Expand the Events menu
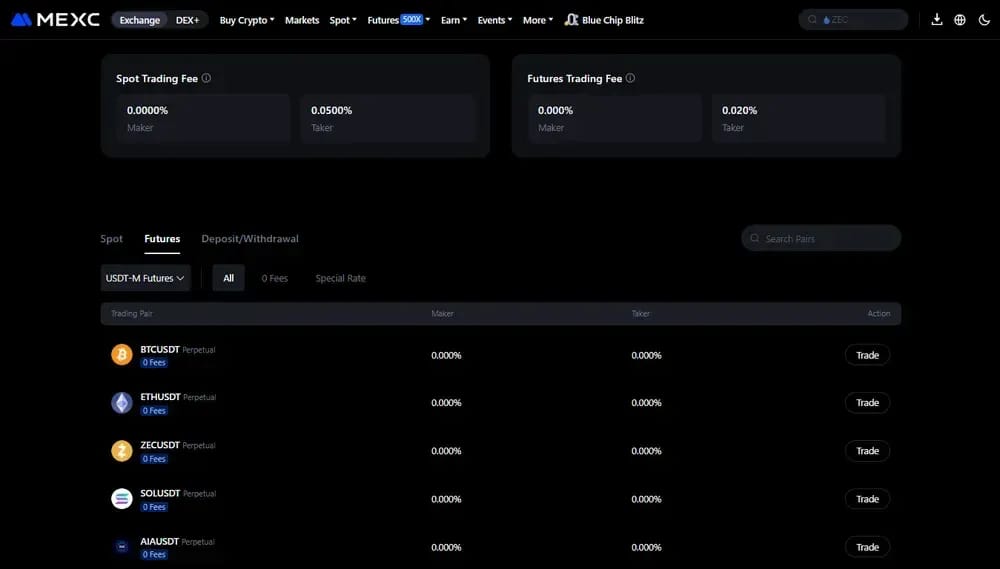The image size is (1000, 569). pos(495,20)
